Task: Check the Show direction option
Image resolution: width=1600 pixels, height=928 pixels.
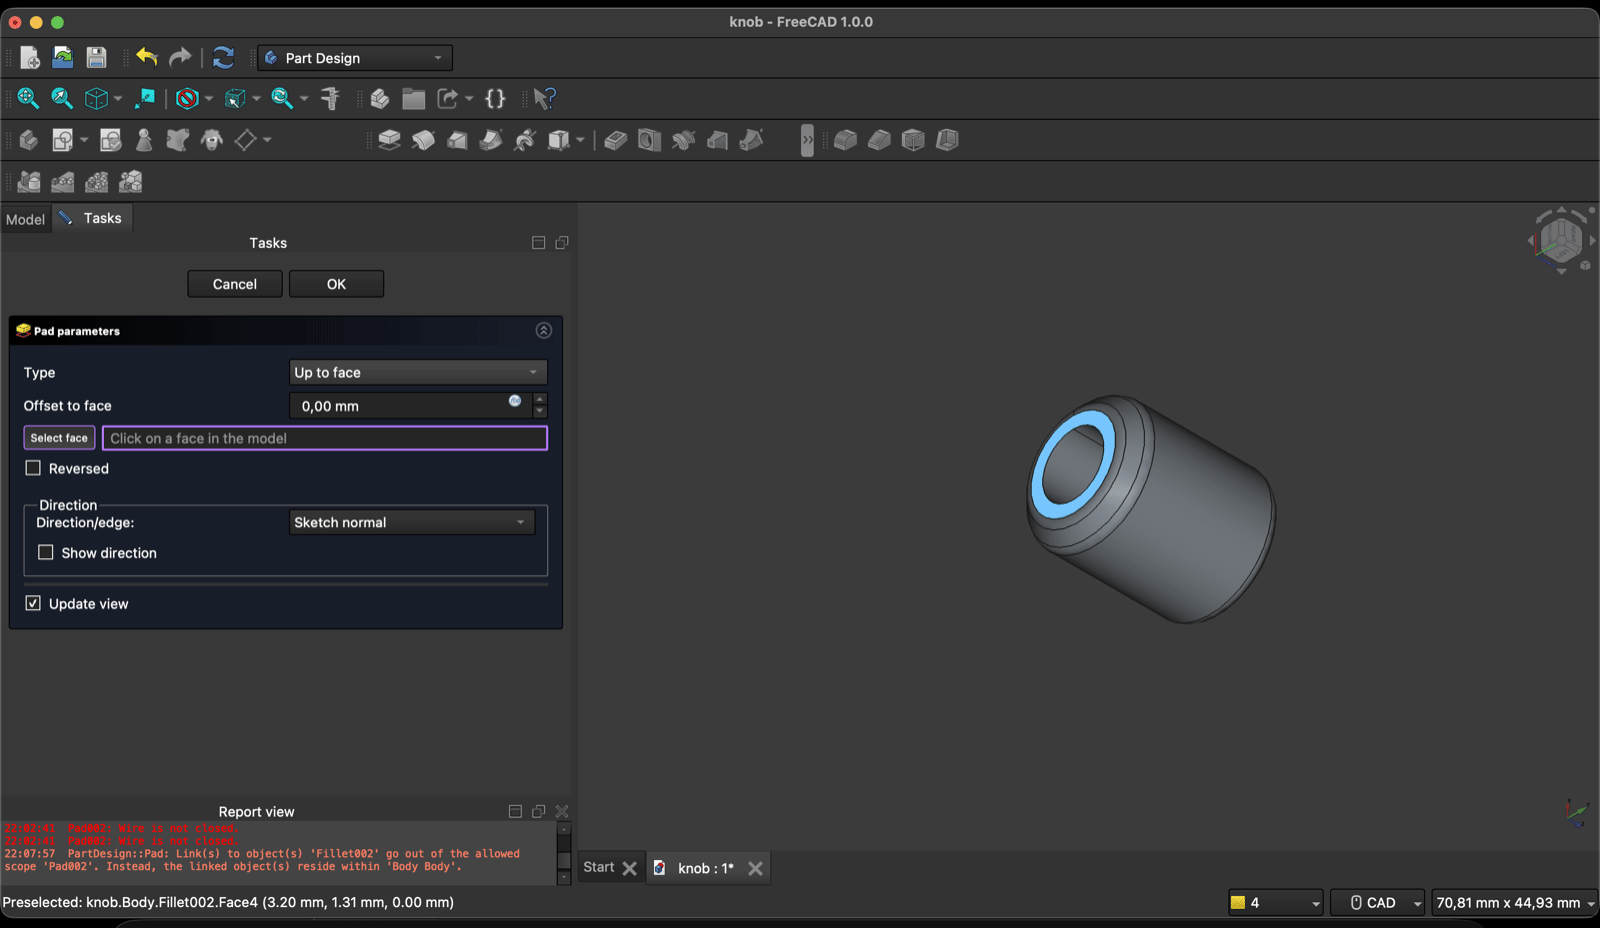Action: point(46,552)
